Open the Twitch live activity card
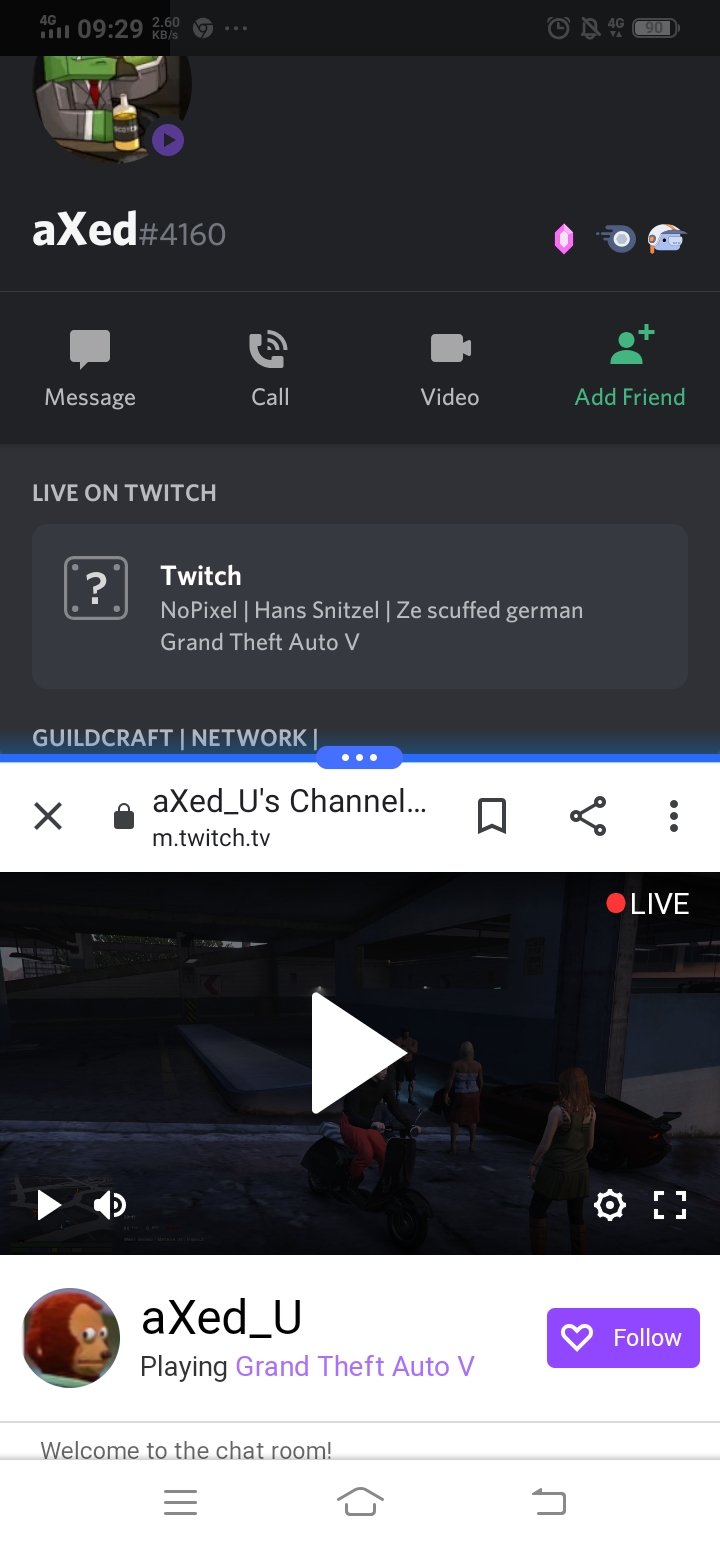This screenshot has height=1544, width=720. pos(360,607)
